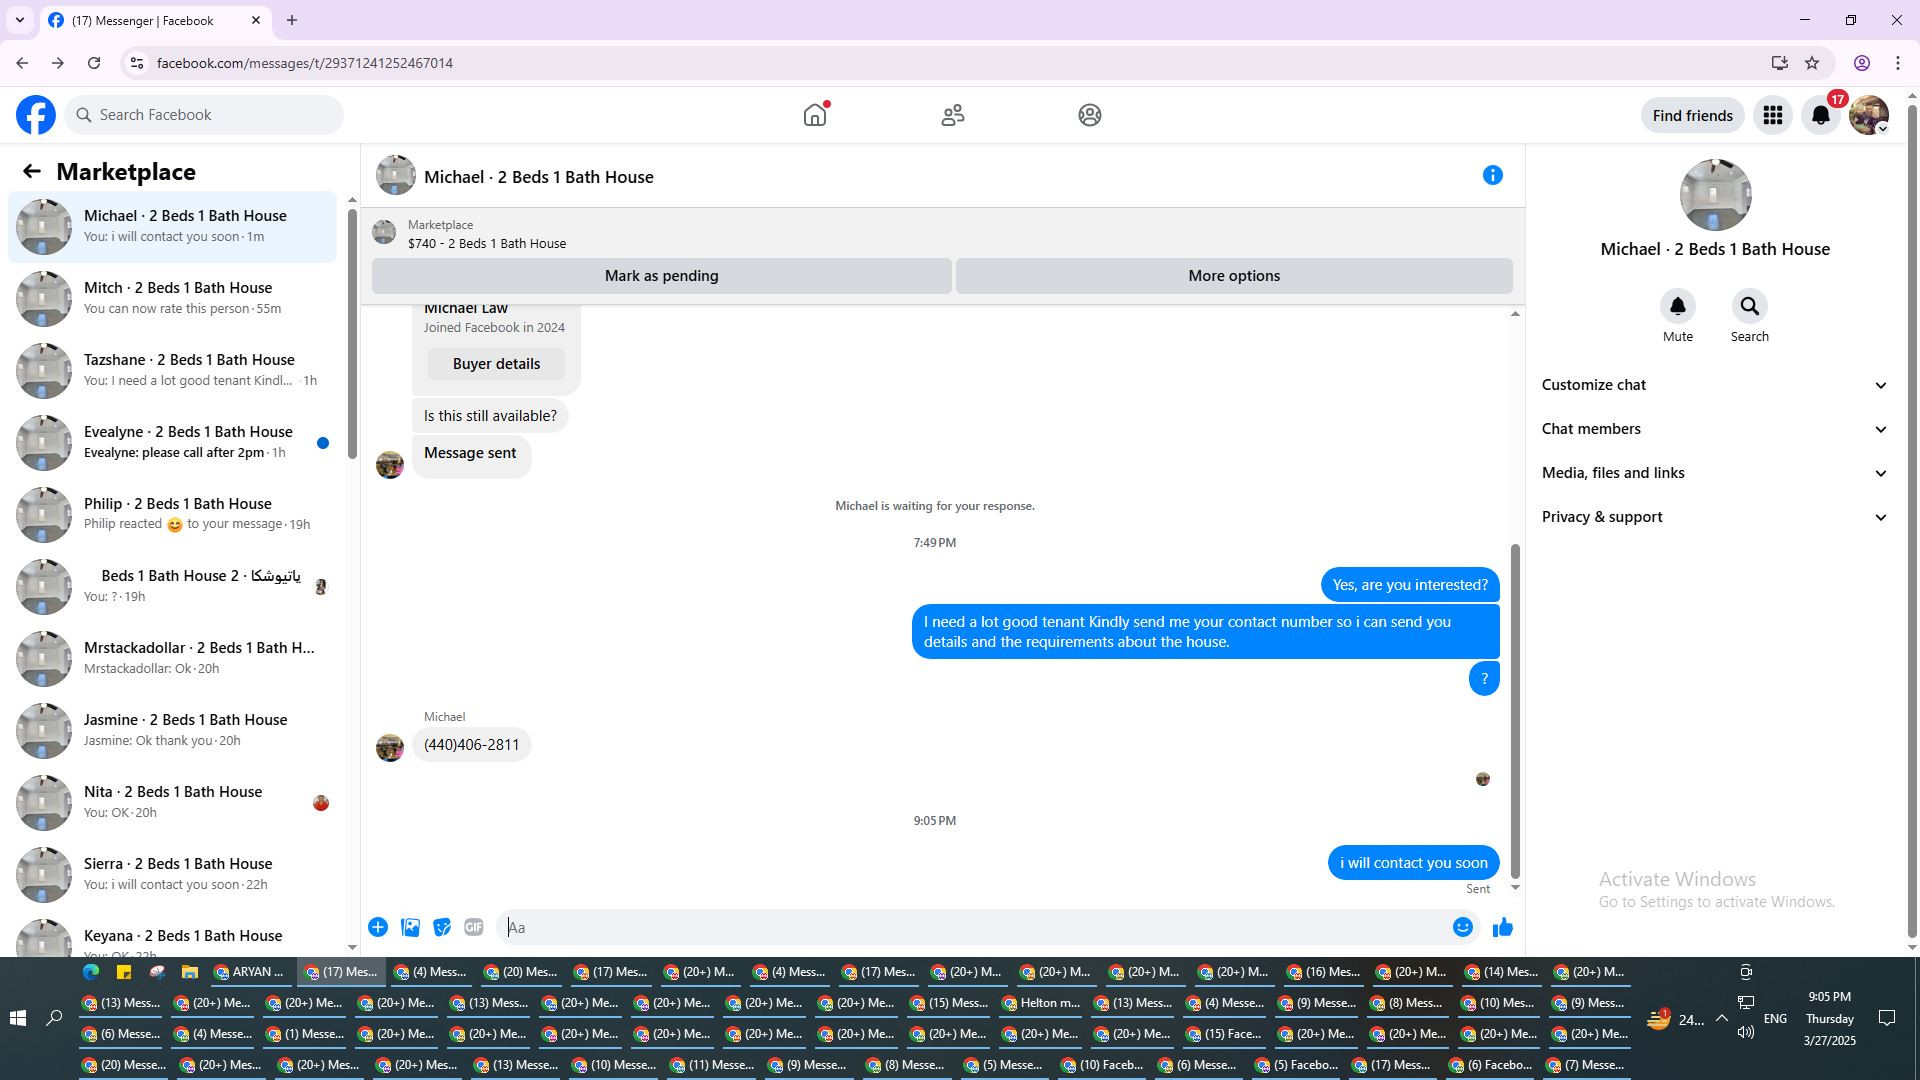Image resolution: width=1920 pixels, height=1080 pixels.
Task: Click Mark as pending button
Action: [x=661, y=276]
